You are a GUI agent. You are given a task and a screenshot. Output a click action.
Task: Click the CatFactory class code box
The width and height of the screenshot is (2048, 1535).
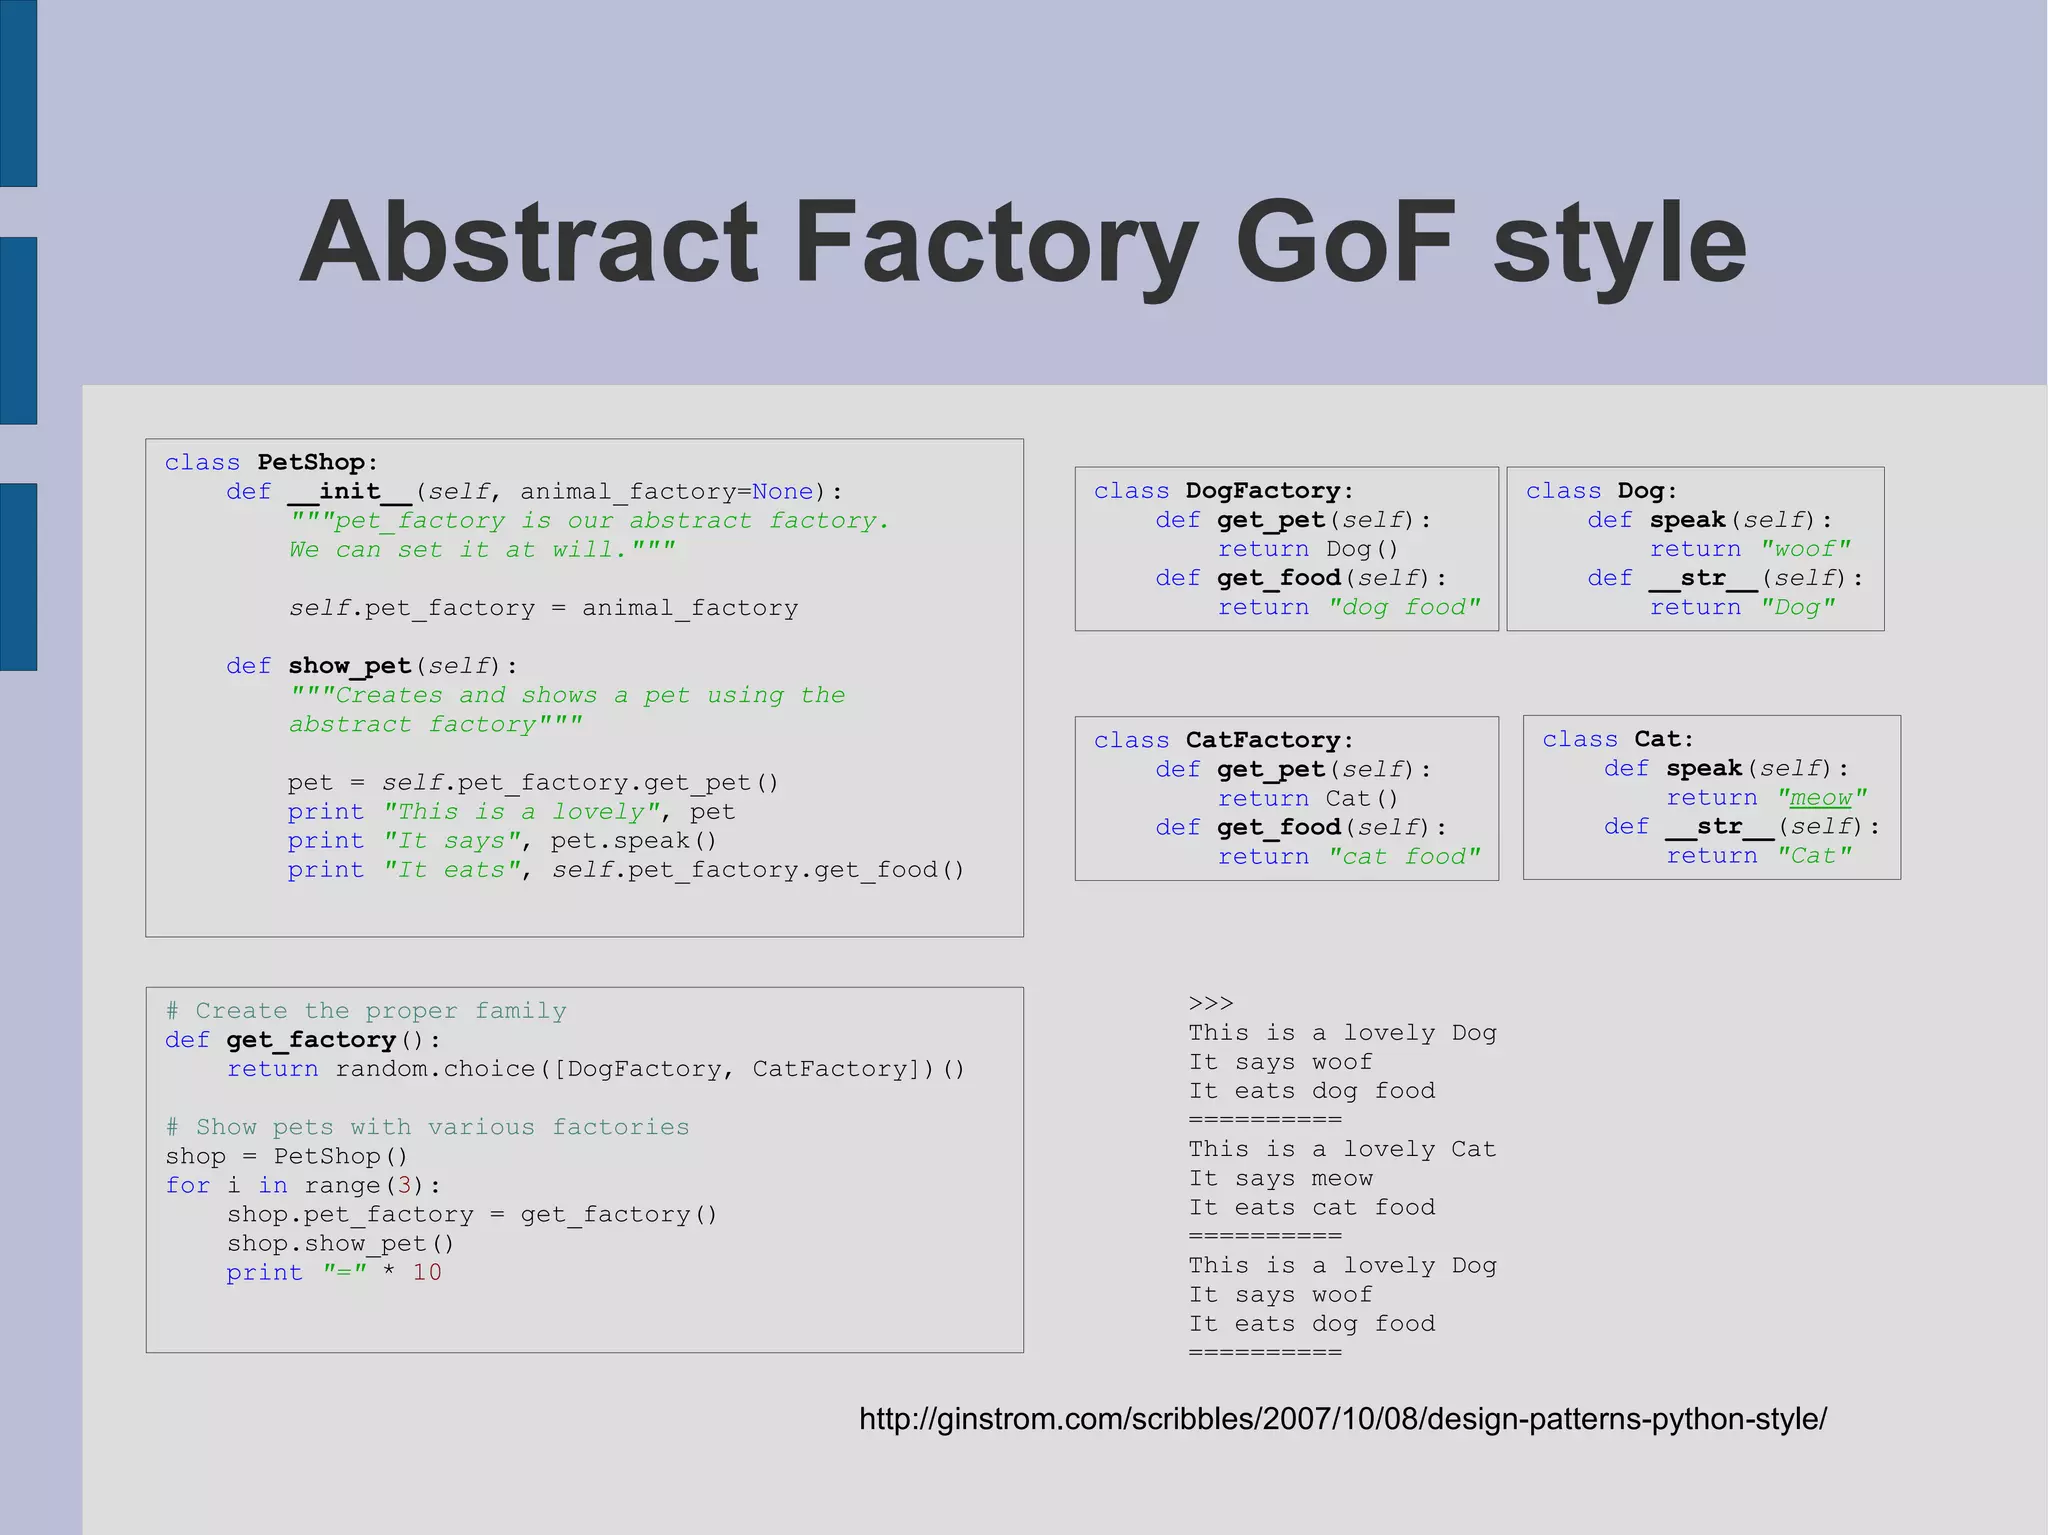1286,798
